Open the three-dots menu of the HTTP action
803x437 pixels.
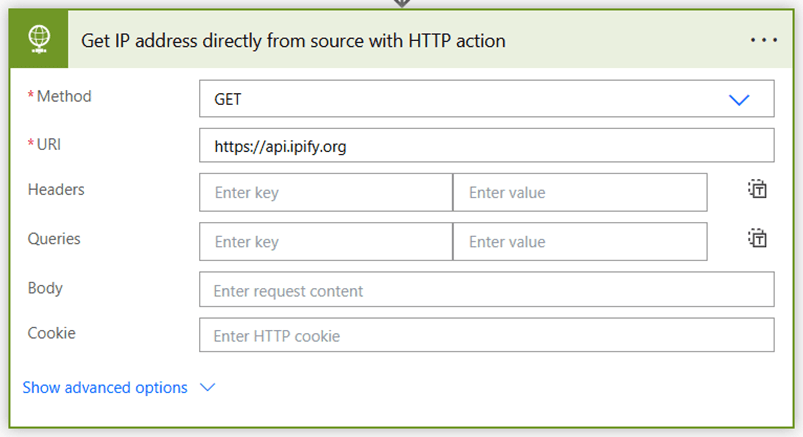point(763,40)
